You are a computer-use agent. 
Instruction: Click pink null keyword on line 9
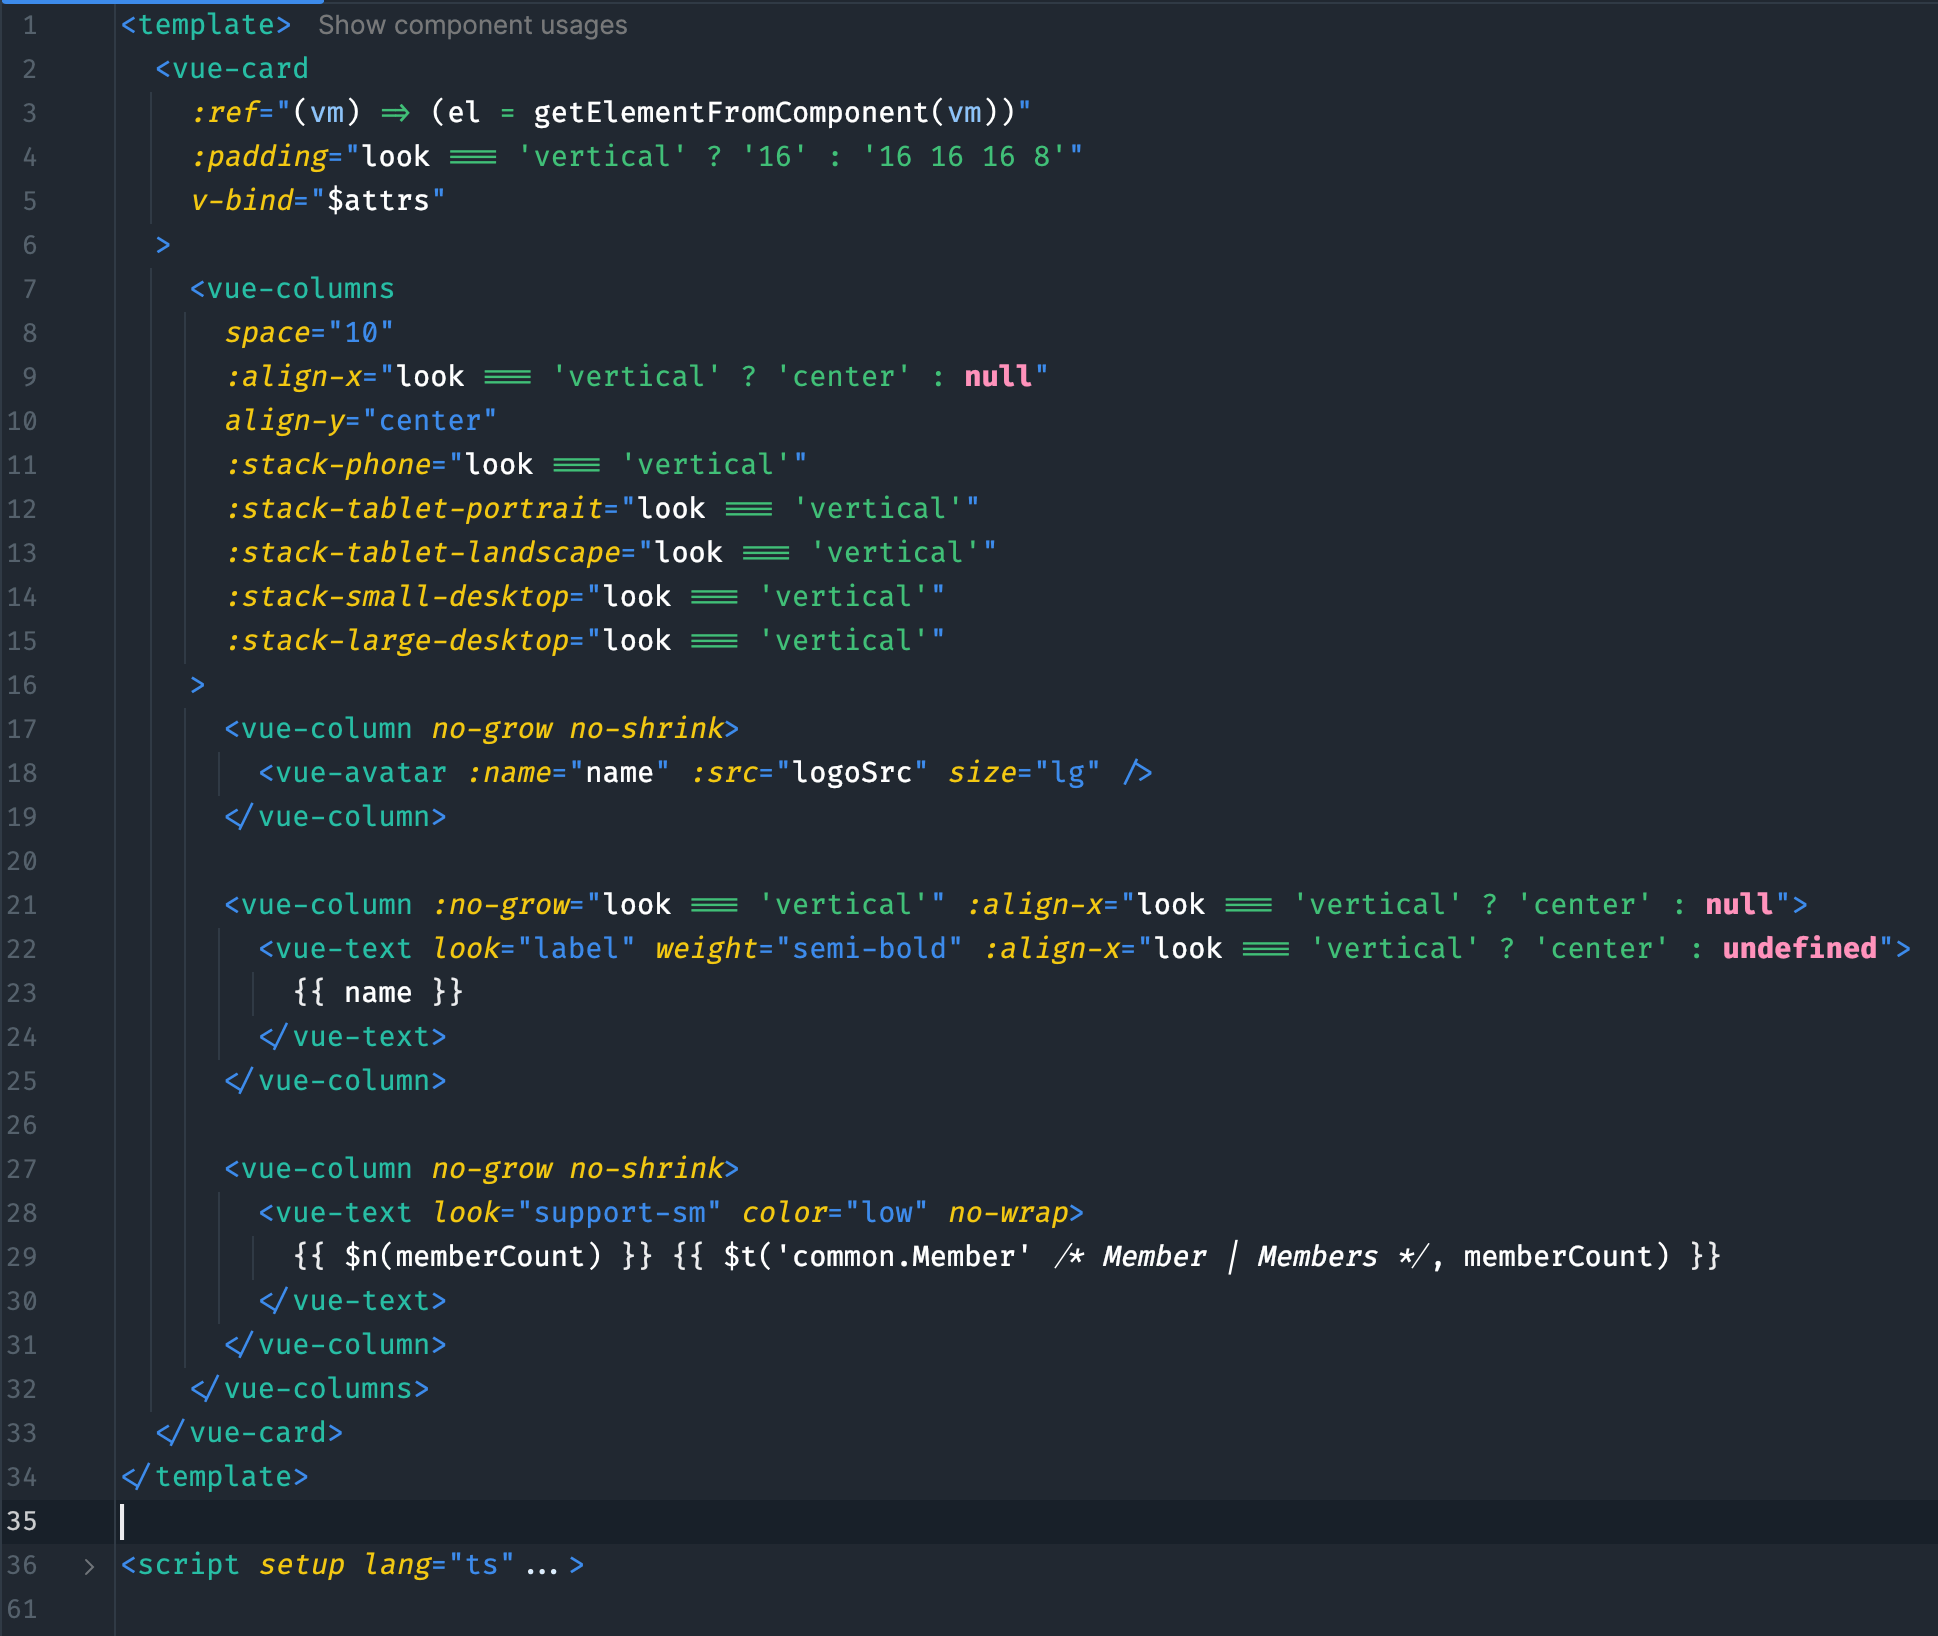pyautogui.click(x=998, y=377)
